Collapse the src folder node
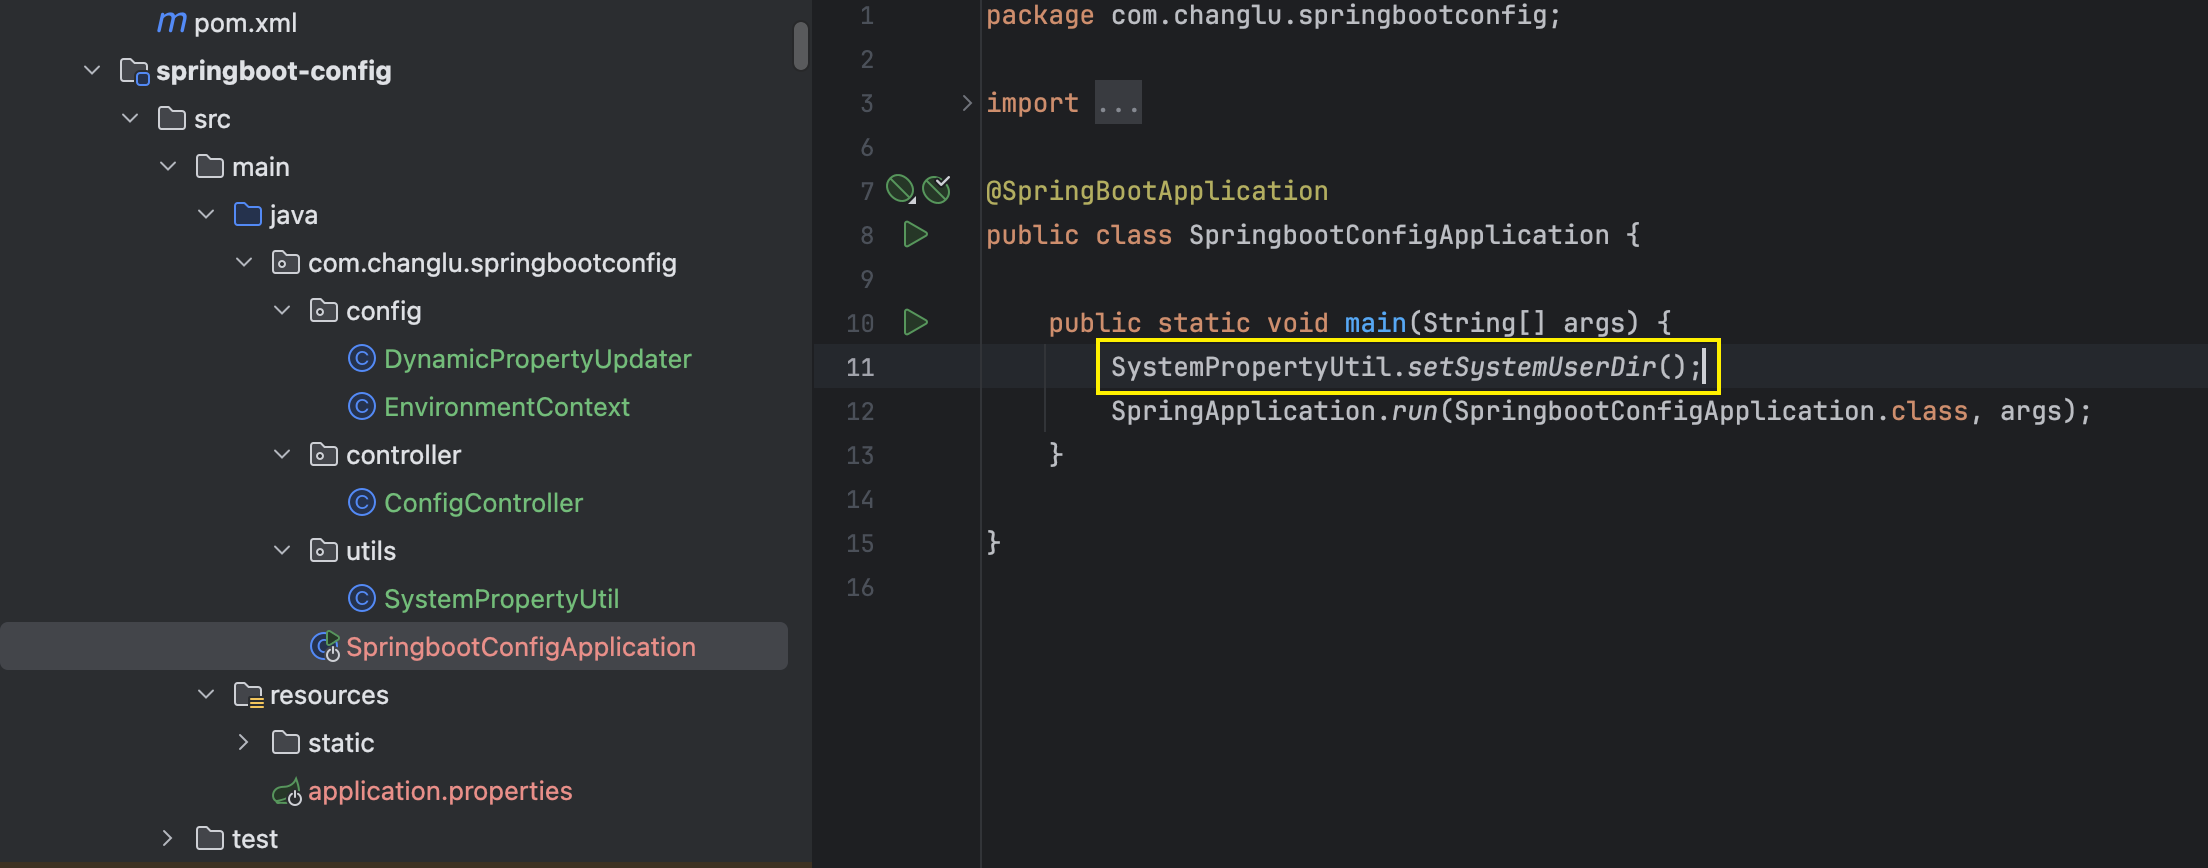2208x868 pixels. [130, 118]
